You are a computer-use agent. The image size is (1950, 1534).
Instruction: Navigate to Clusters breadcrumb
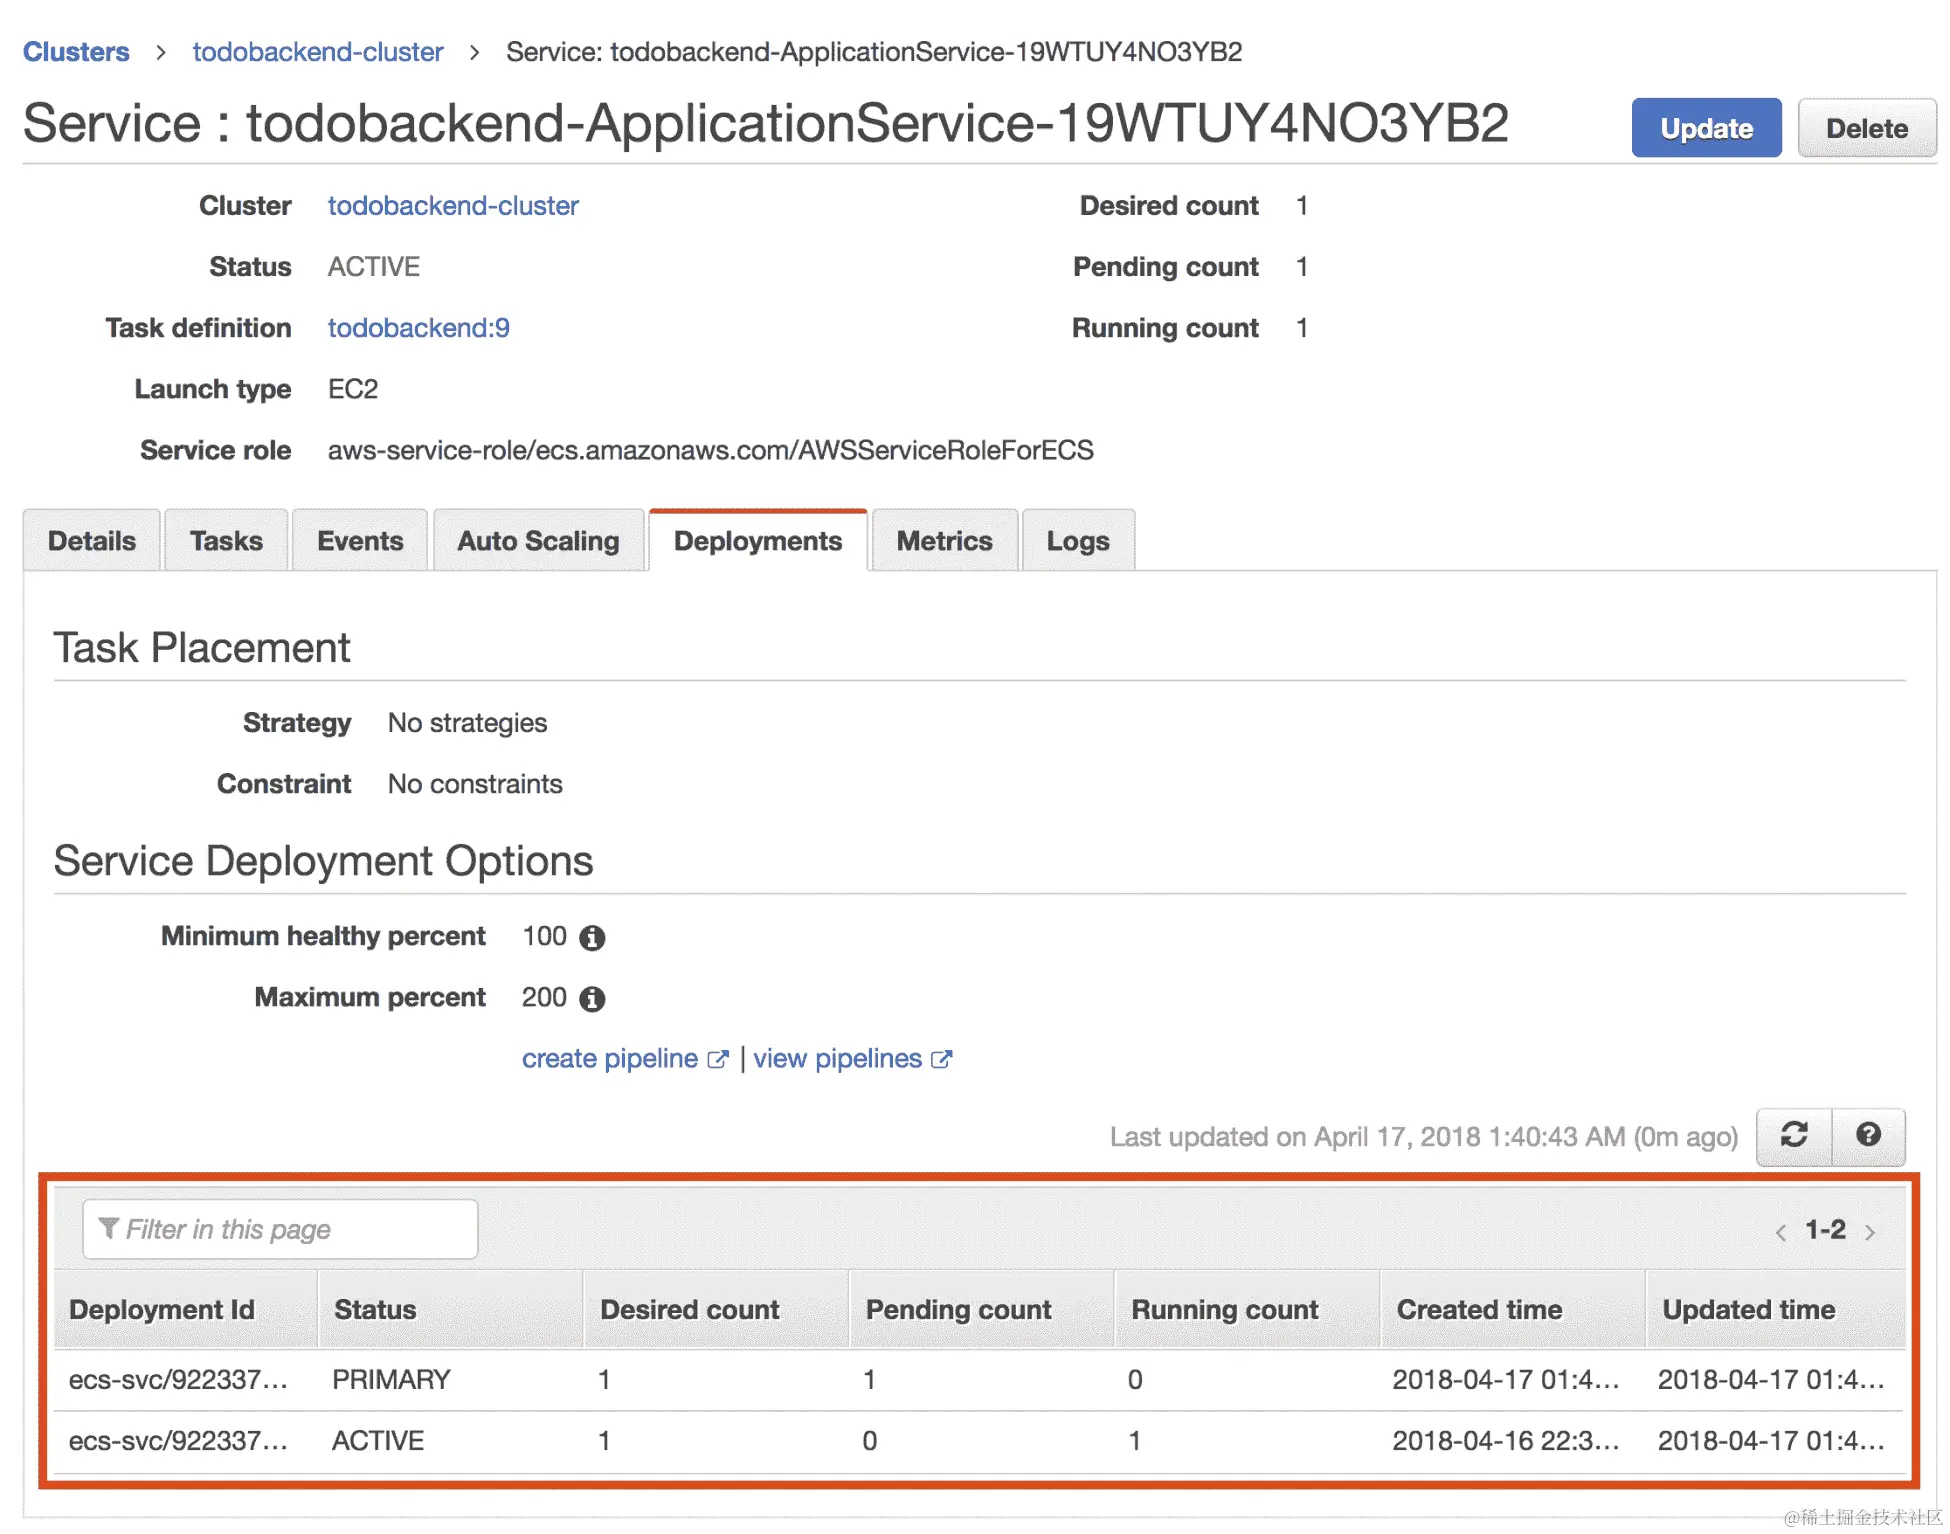76,52
